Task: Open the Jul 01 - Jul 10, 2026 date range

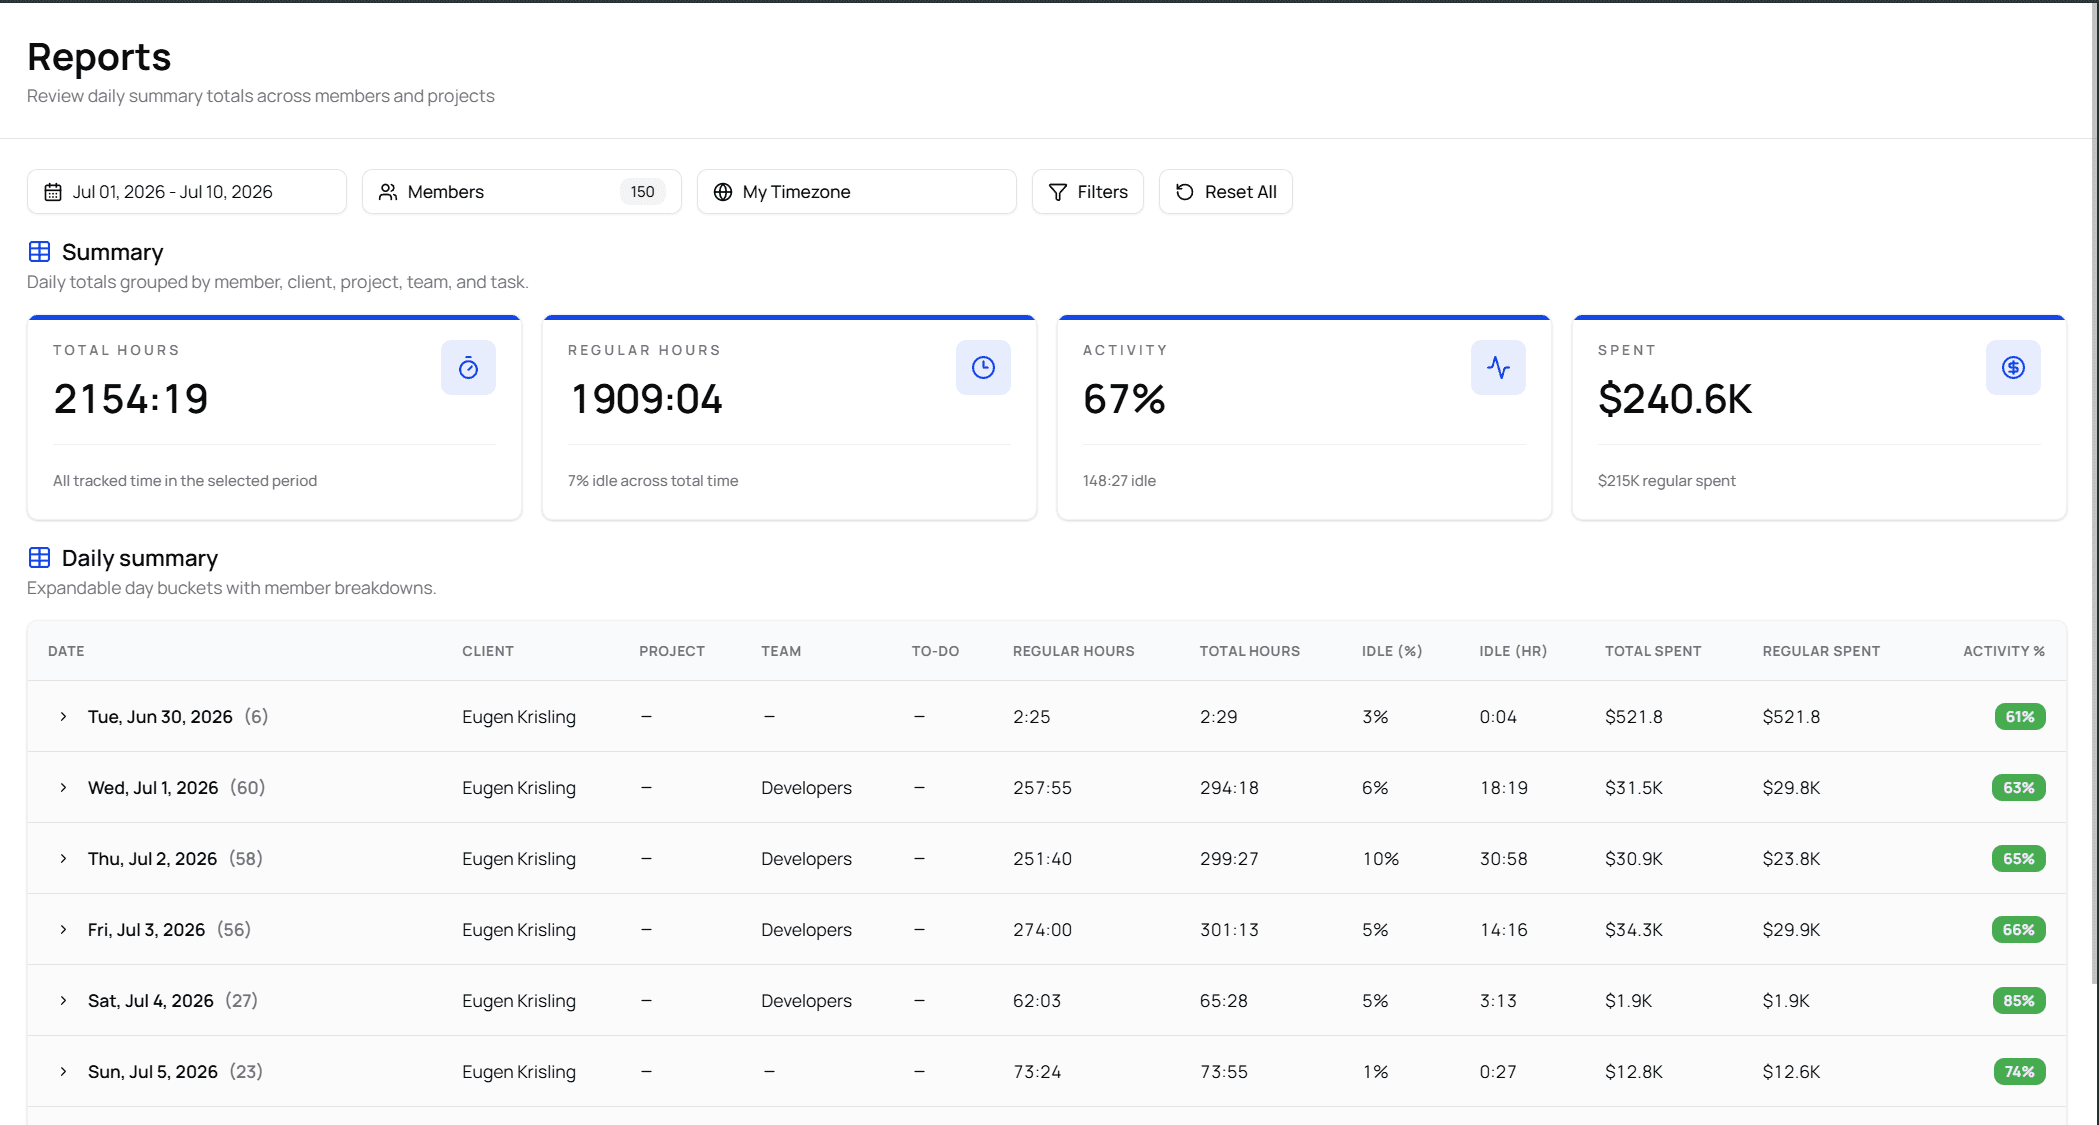Action: [187, 191]
